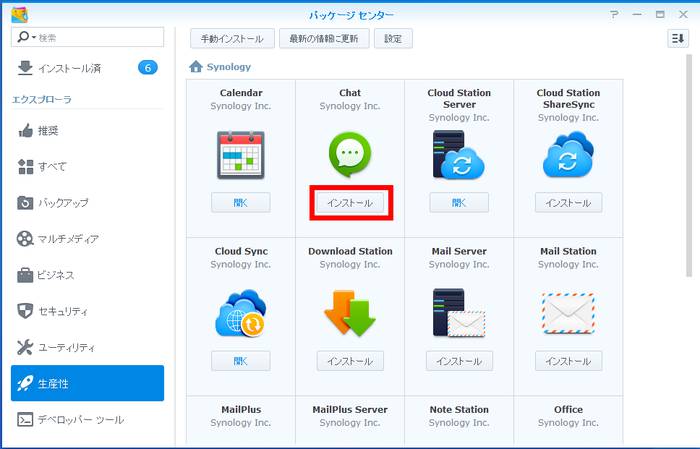Select the ユーティリティ category
The image size is (700, 449).
[x=88, y=347]
